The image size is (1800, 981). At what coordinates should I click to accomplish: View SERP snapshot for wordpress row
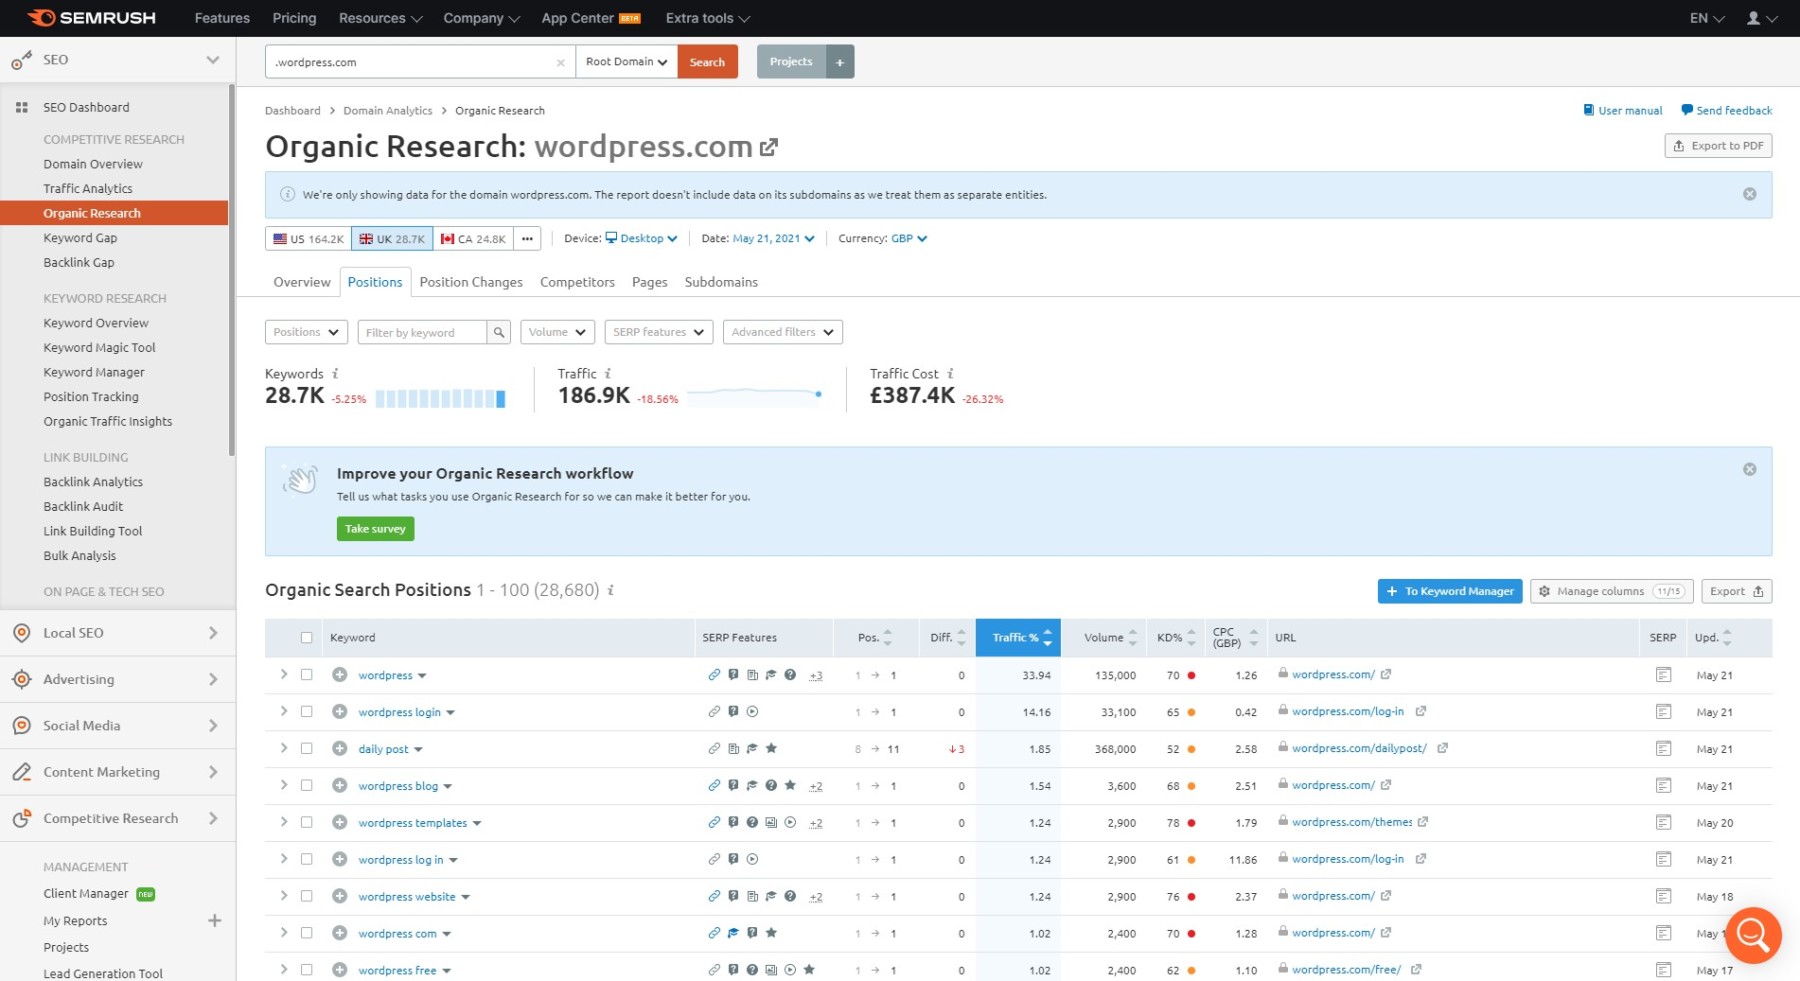click(x=1663, y=675)
